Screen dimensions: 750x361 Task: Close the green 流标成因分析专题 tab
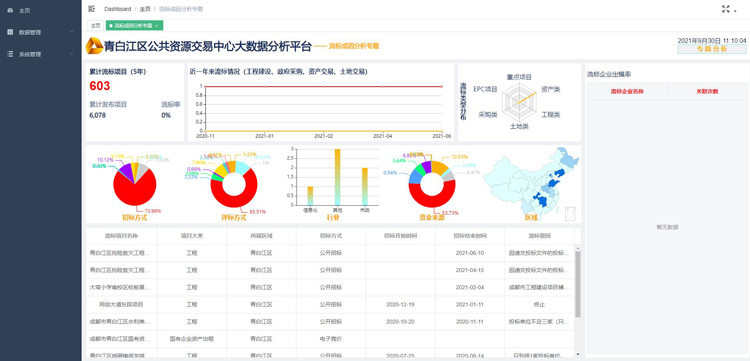(x=157, y=25)
